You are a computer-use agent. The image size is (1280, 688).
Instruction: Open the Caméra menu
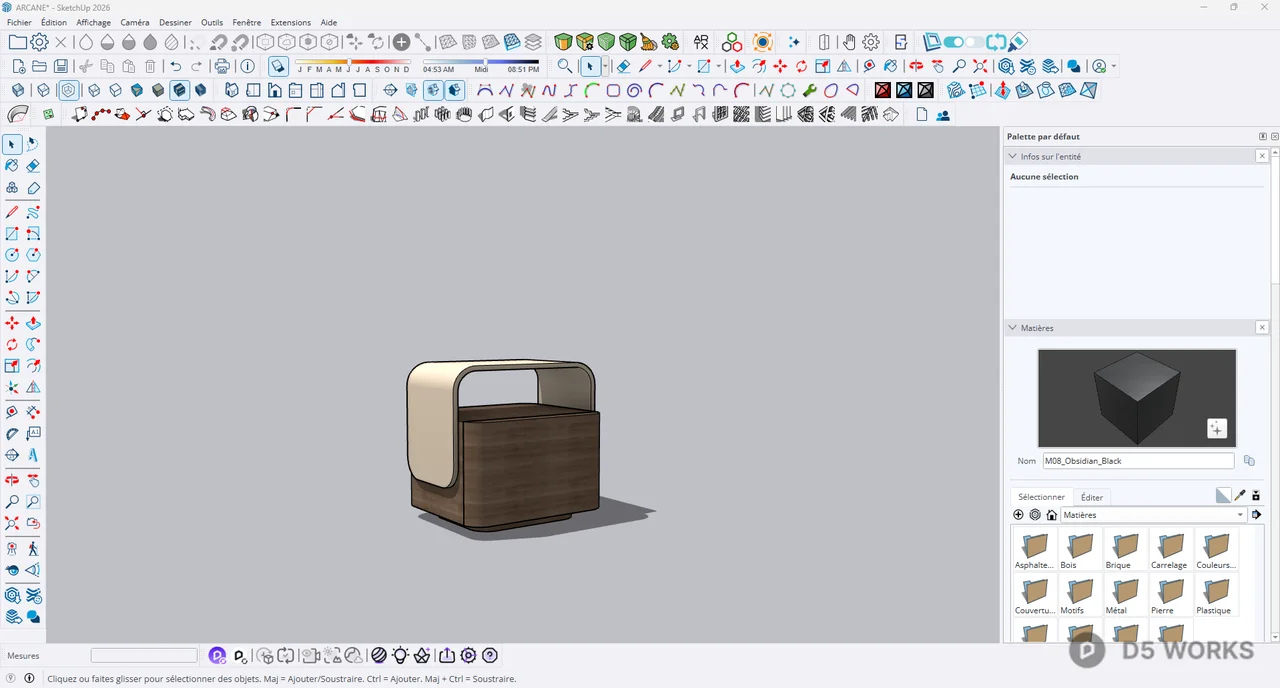point(135,22)
